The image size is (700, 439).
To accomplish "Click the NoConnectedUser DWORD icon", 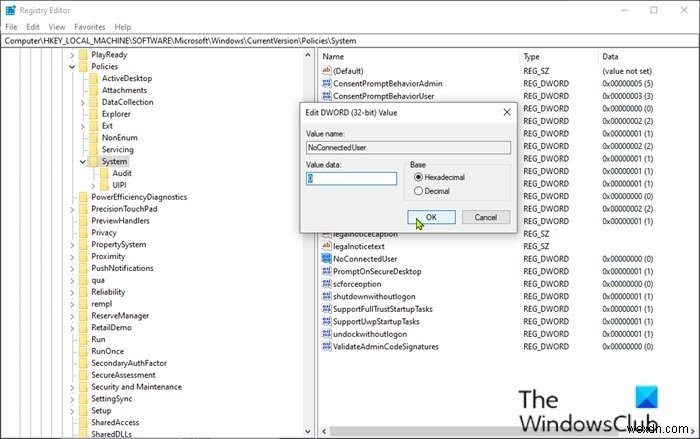I will 326,259.
